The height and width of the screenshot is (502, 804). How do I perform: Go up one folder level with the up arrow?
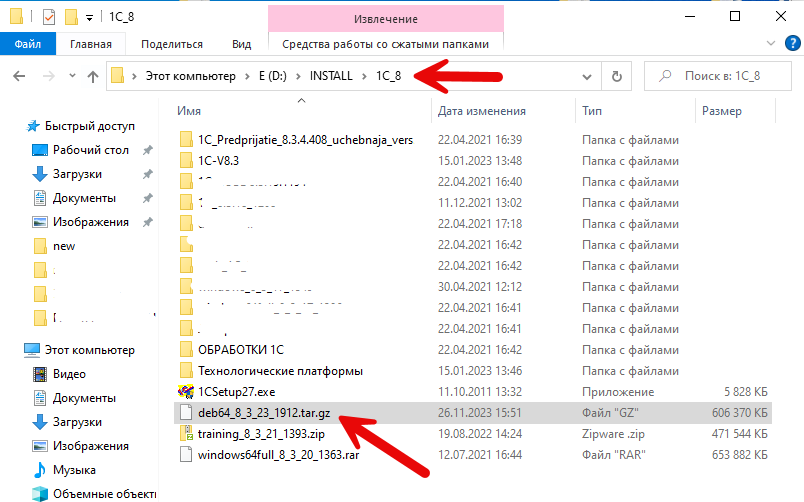coord(92,76)
